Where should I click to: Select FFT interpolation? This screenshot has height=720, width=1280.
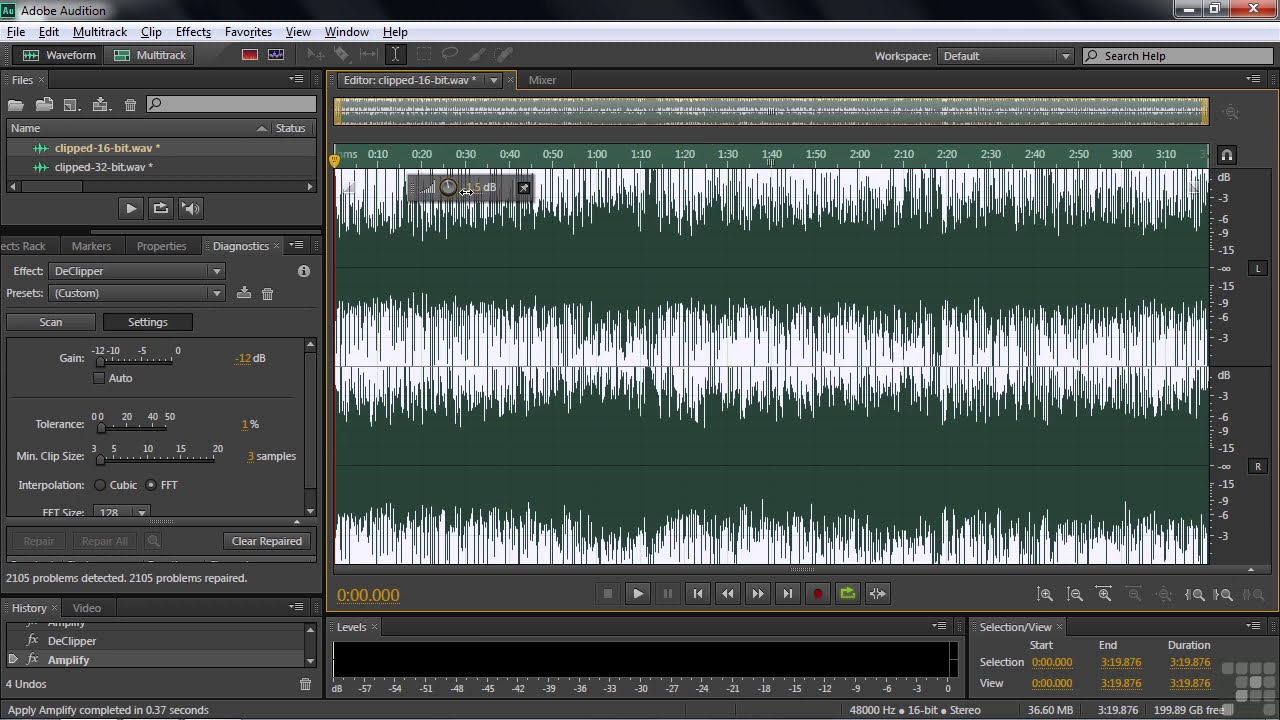click(x=151, y=485)
